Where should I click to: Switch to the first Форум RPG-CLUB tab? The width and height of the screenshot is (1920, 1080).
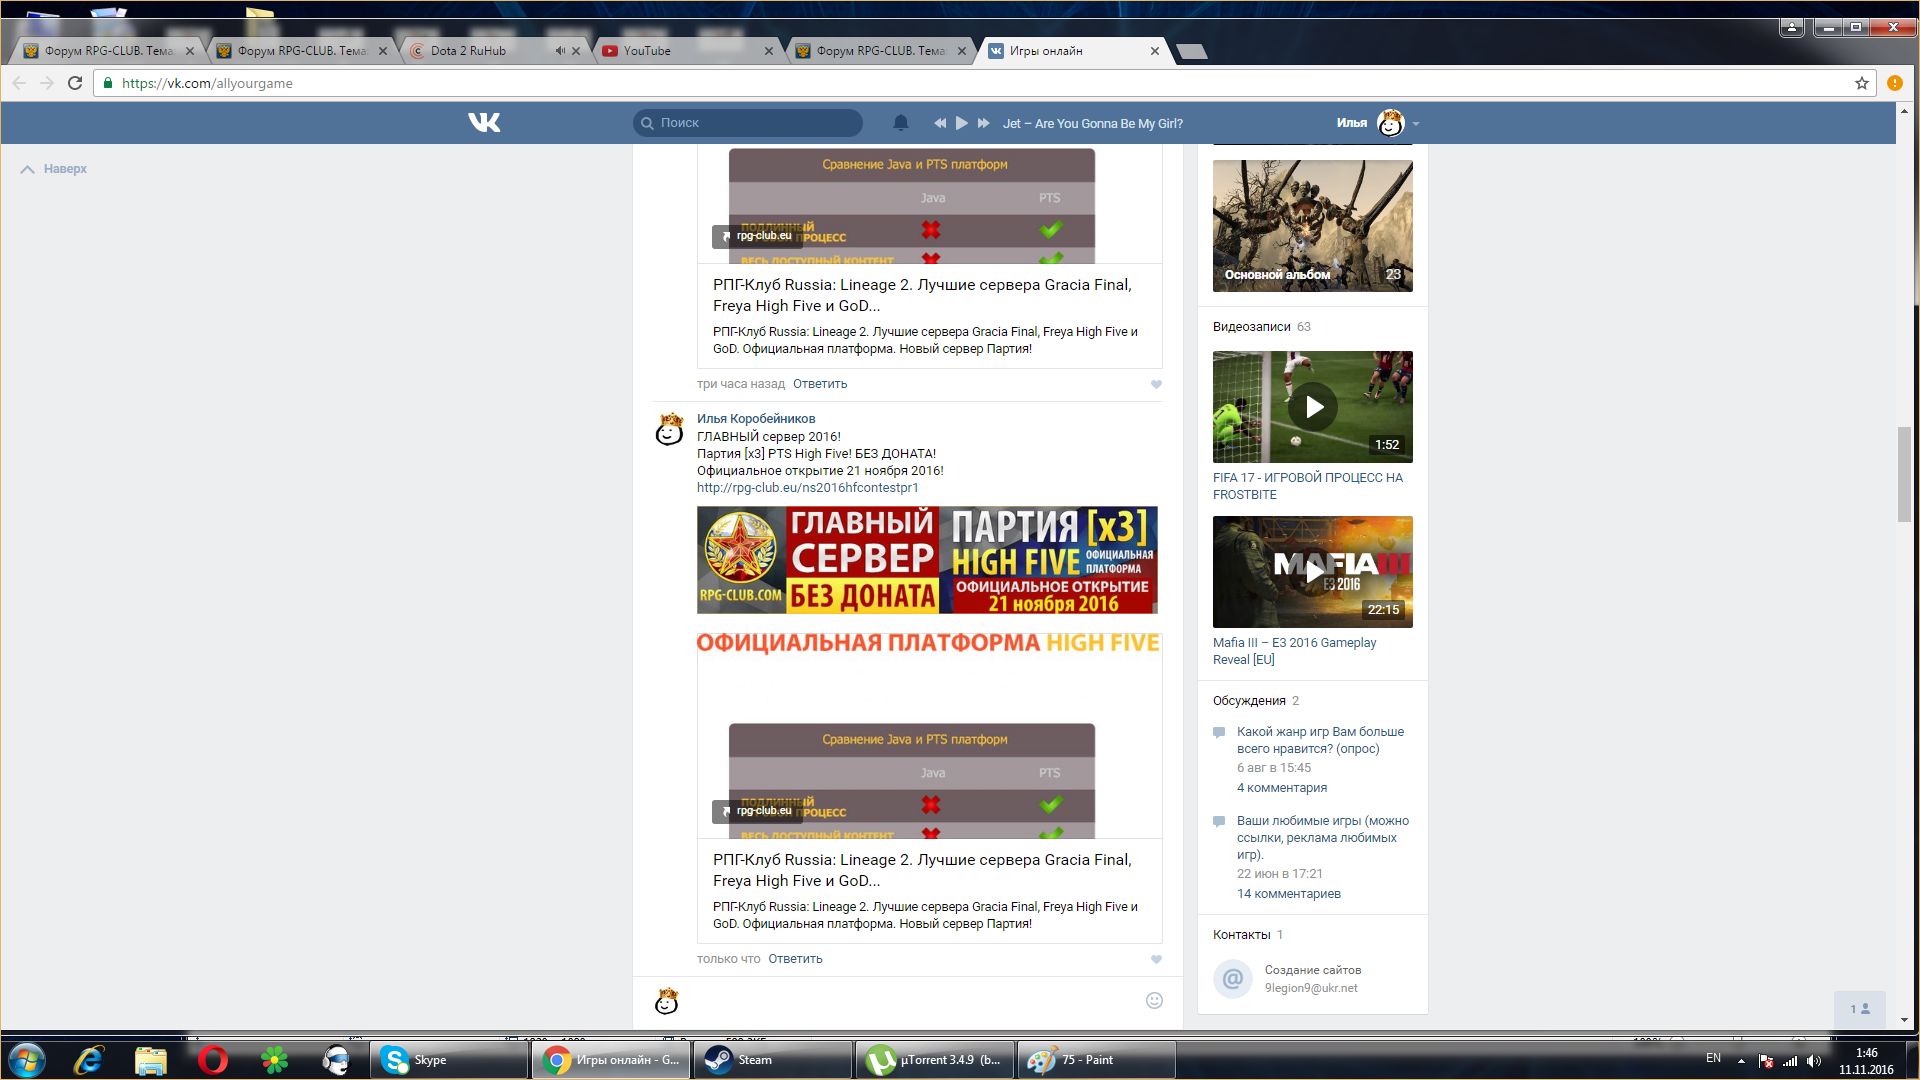click(x=109, y=51)
